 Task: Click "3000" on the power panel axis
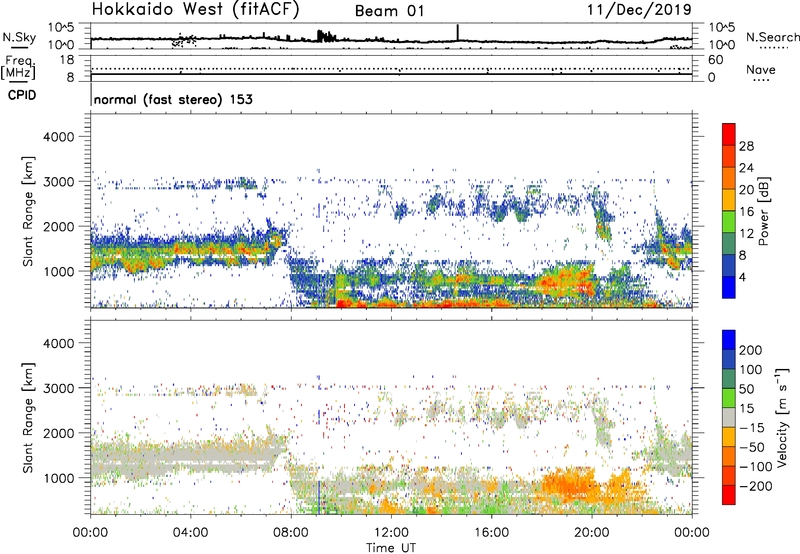59,182
